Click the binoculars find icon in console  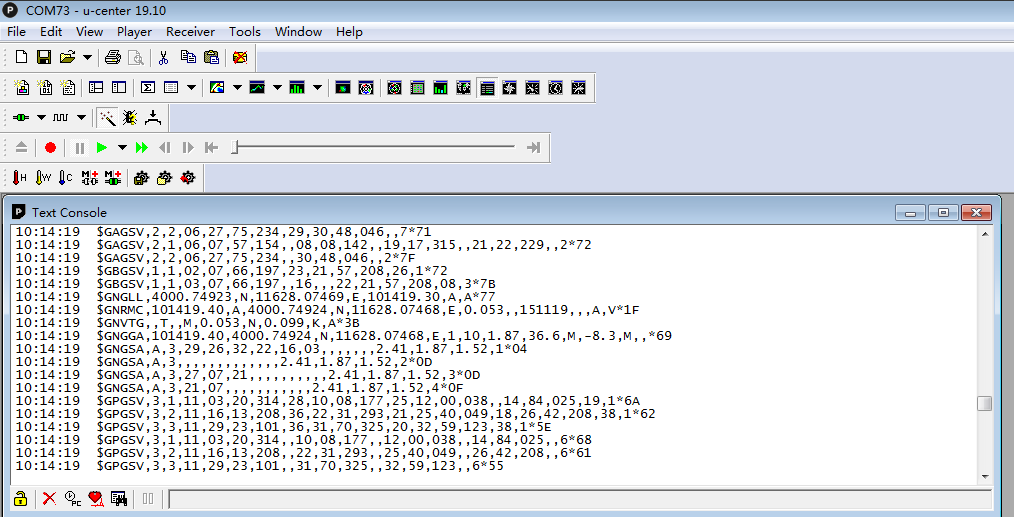118,498
